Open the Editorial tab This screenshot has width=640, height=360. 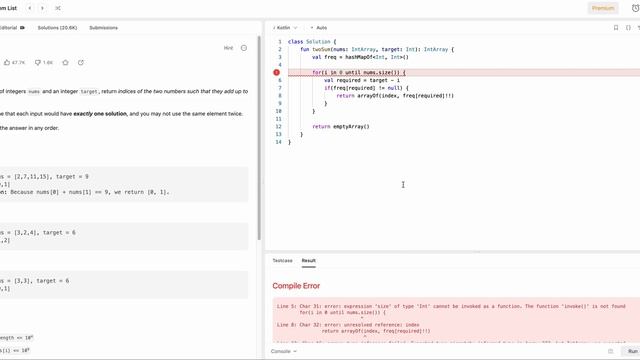tap(12, 28)
